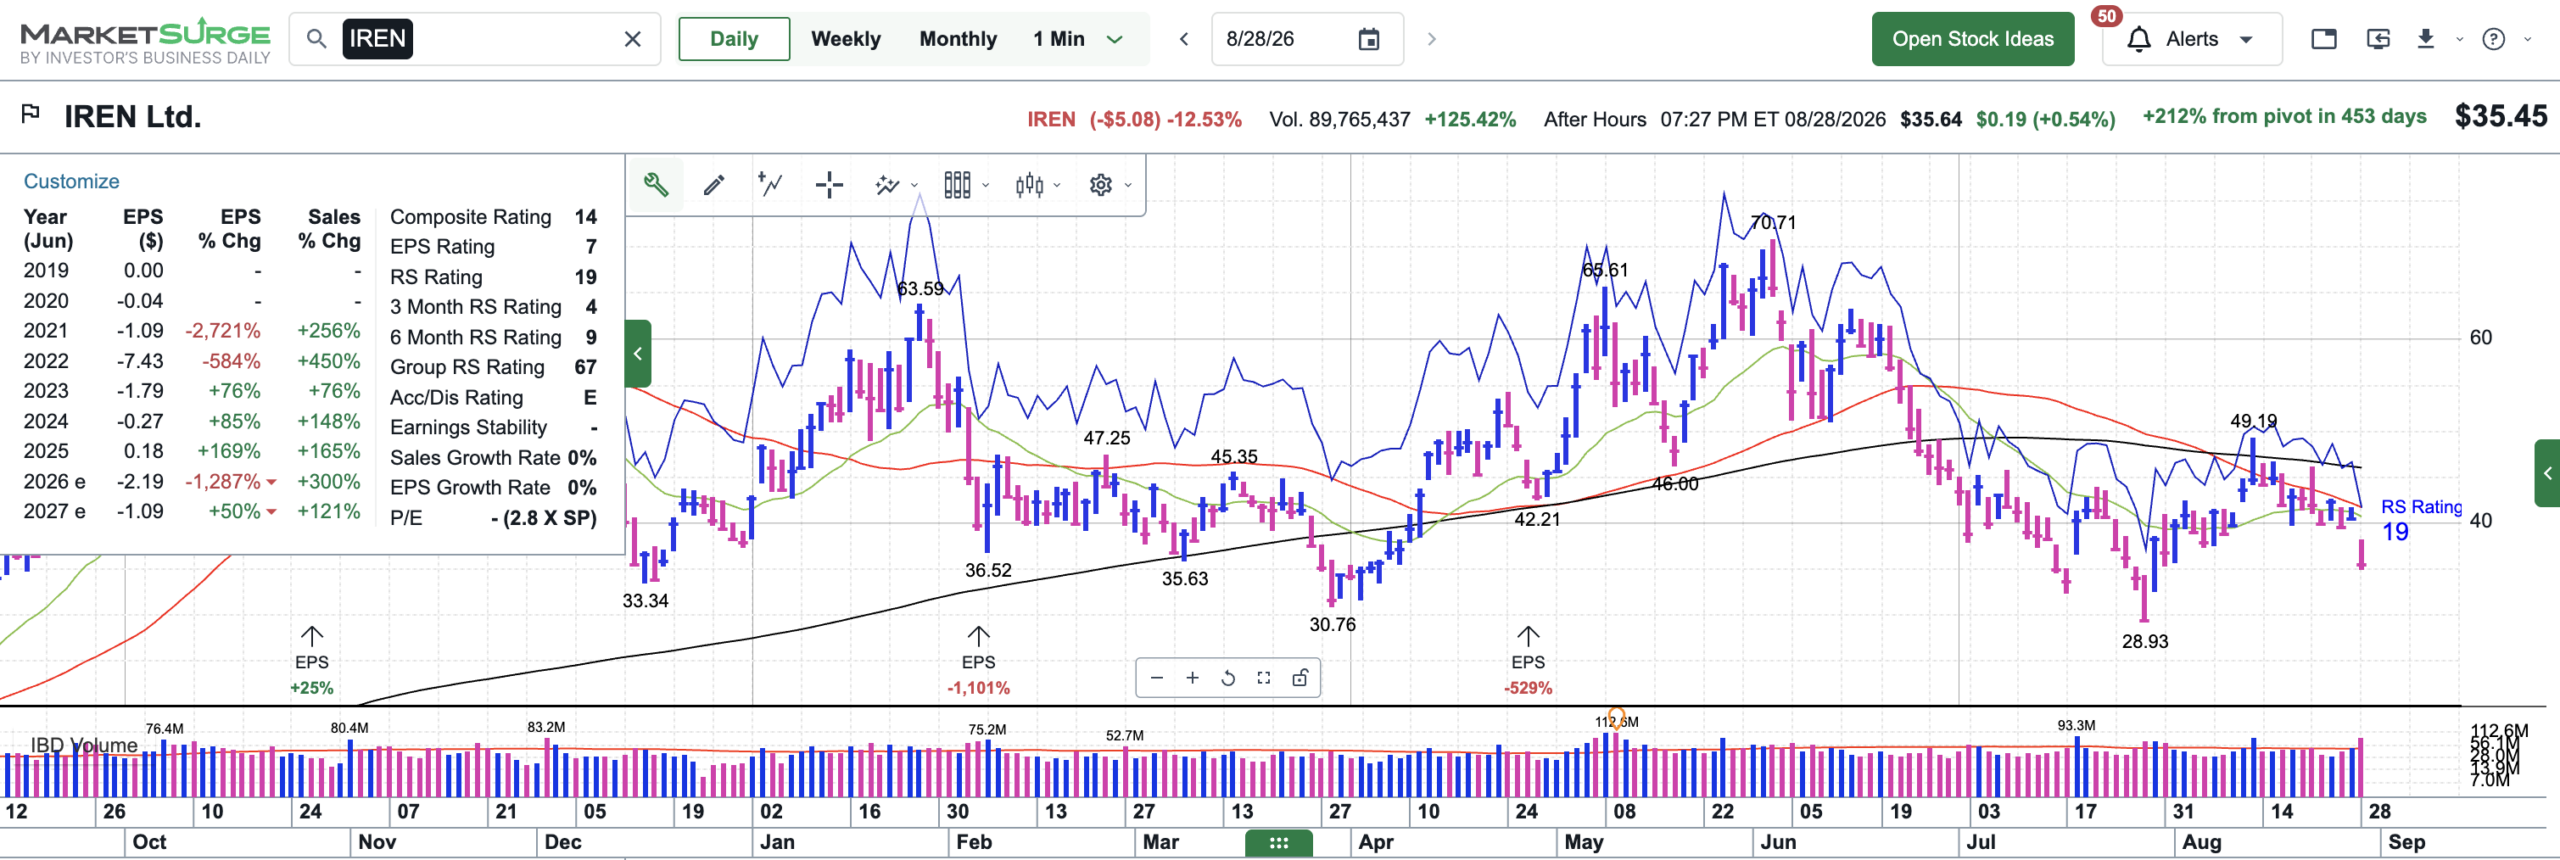2560x860 pixels.
Task: Select the crosshair cursor tool
Action: pyautogui.click(x=829, y=185)
